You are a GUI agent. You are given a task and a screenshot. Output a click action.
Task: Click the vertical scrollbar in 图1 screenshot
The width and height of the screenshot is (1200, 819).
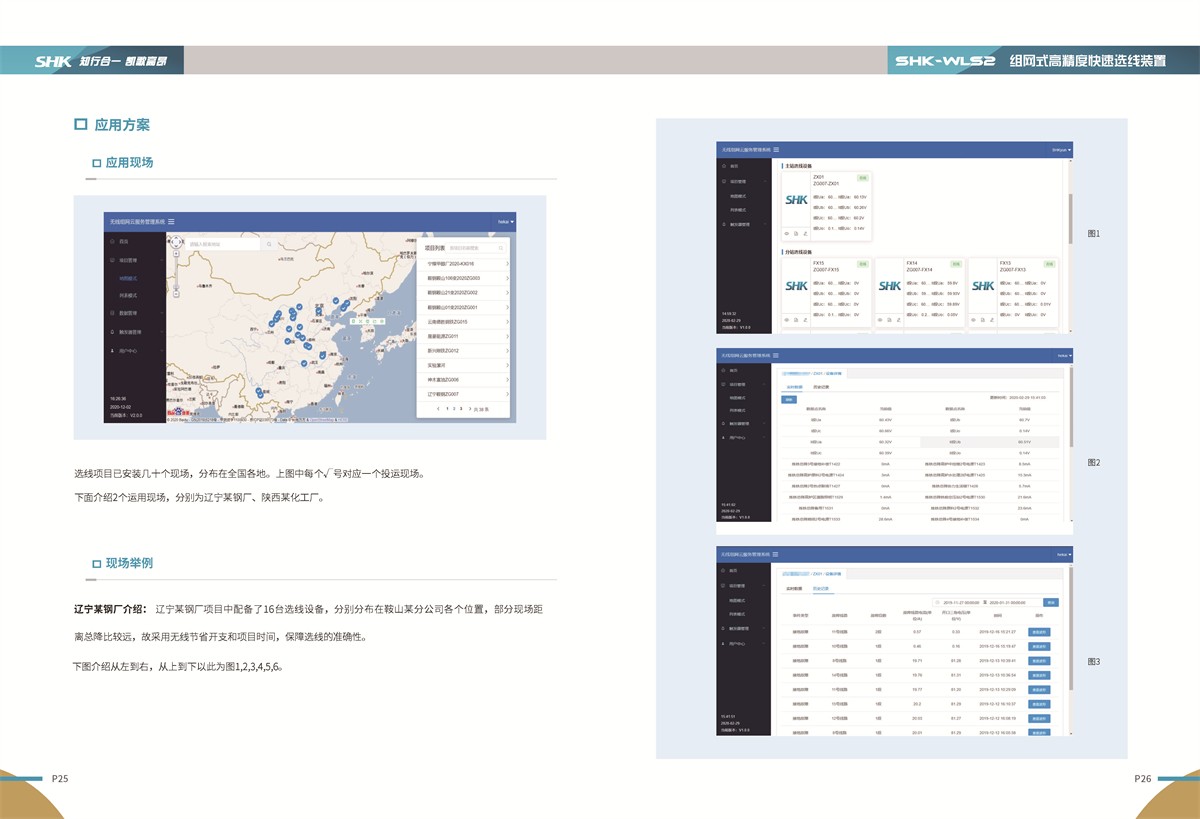click(x=1070, y=218)
